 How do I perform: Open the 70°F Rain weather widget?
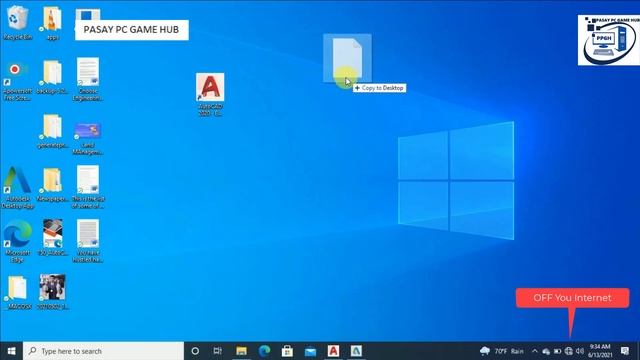click(x=502, y=351)
